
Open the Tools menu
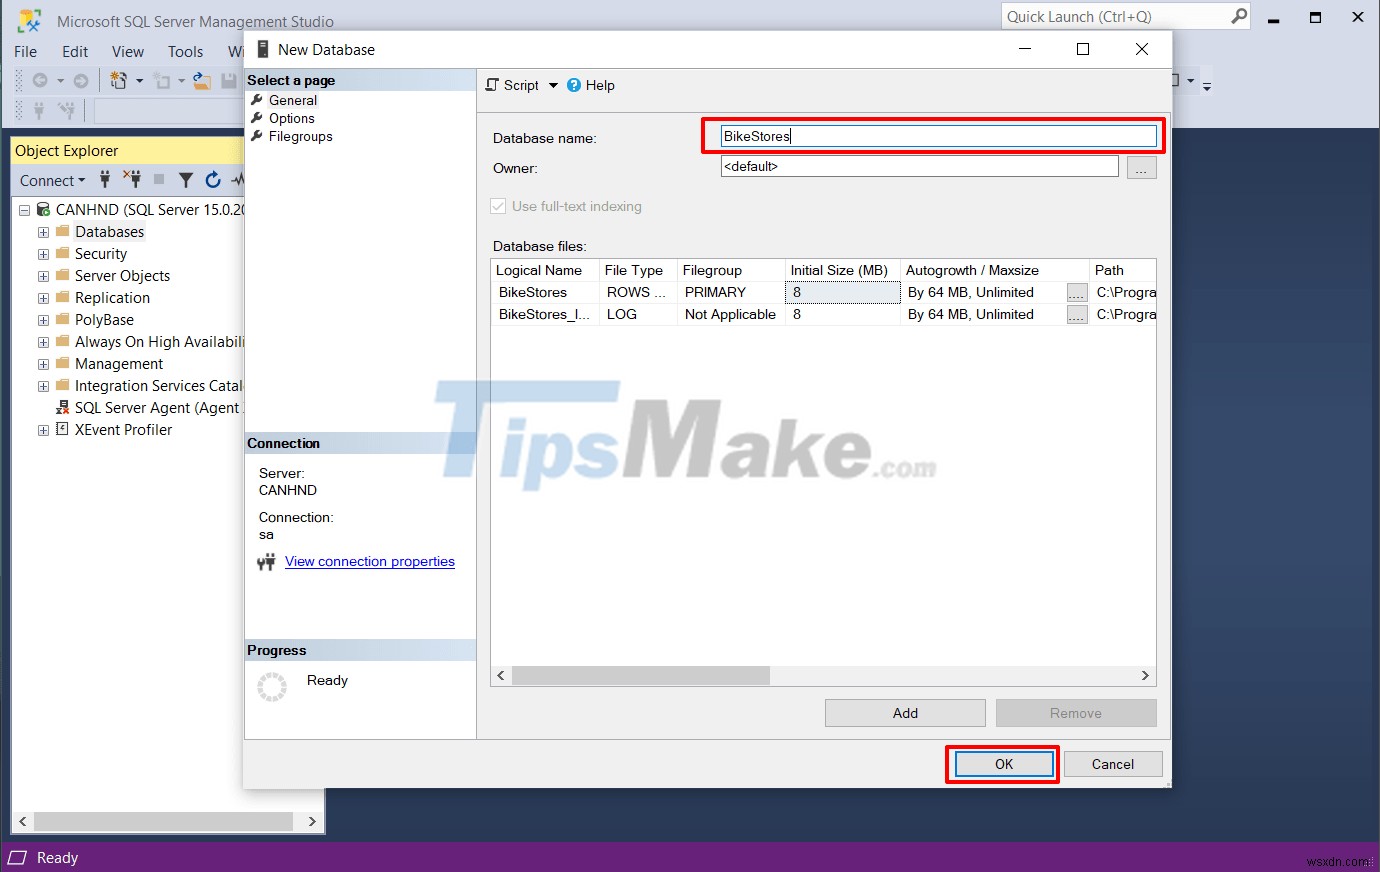click(x=185, y=51)
